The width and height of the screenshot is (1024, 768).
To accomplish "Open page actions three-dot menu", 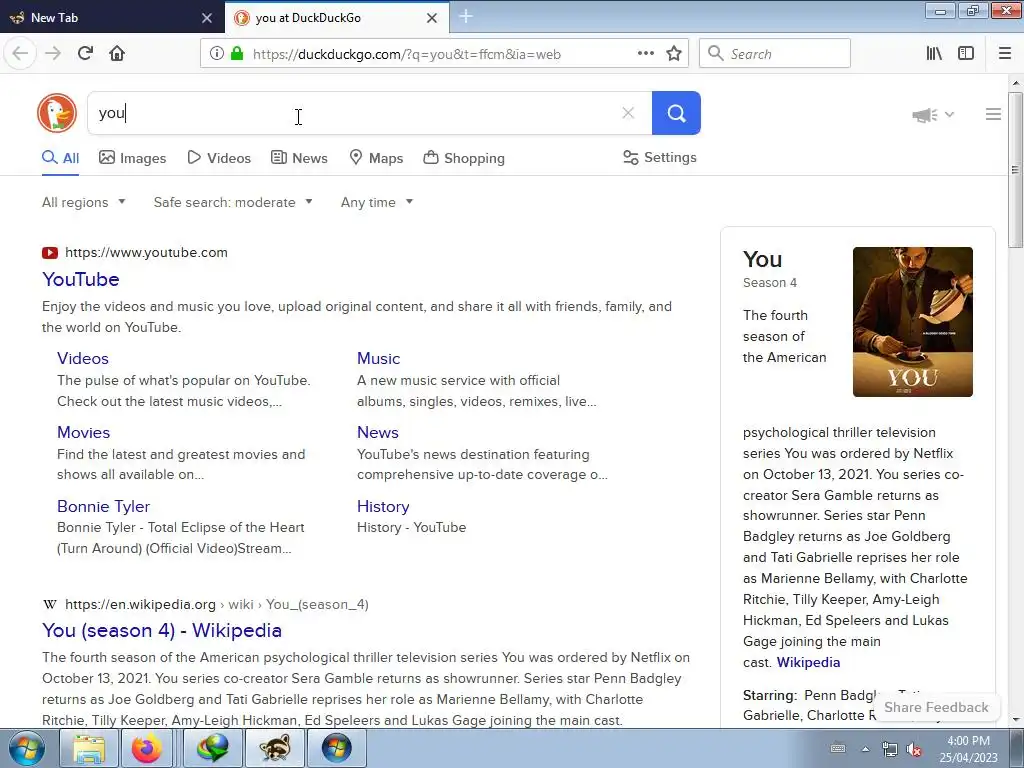I will (x=645, y=54).
